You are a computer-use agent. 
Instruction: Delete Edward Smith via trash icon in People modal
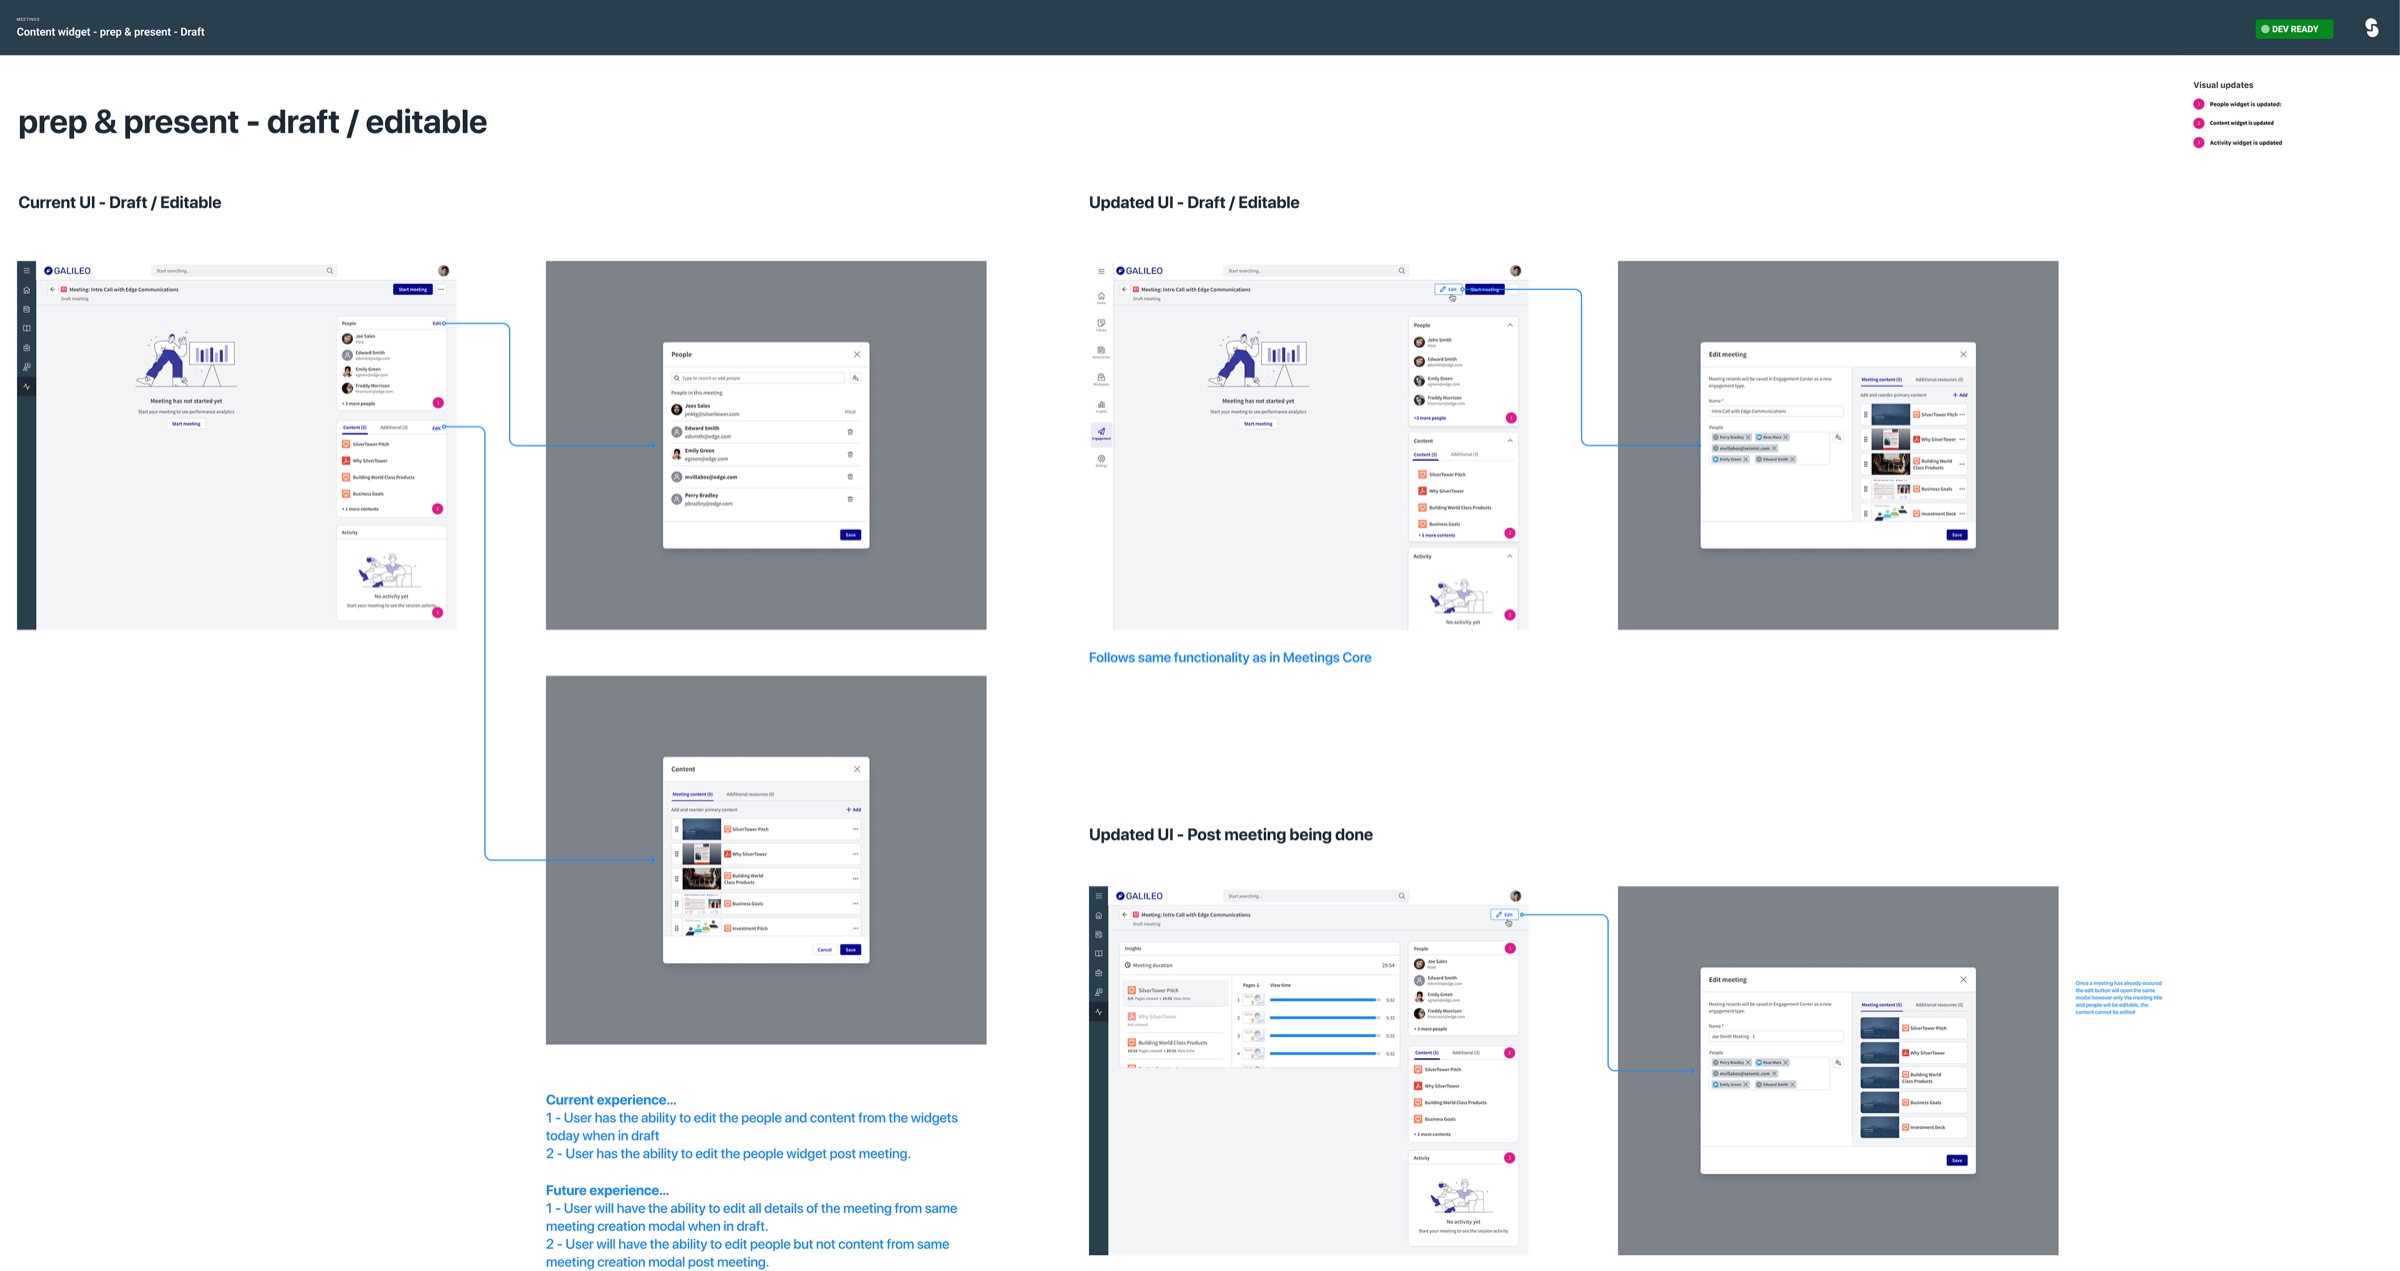[x=850, y=432]
